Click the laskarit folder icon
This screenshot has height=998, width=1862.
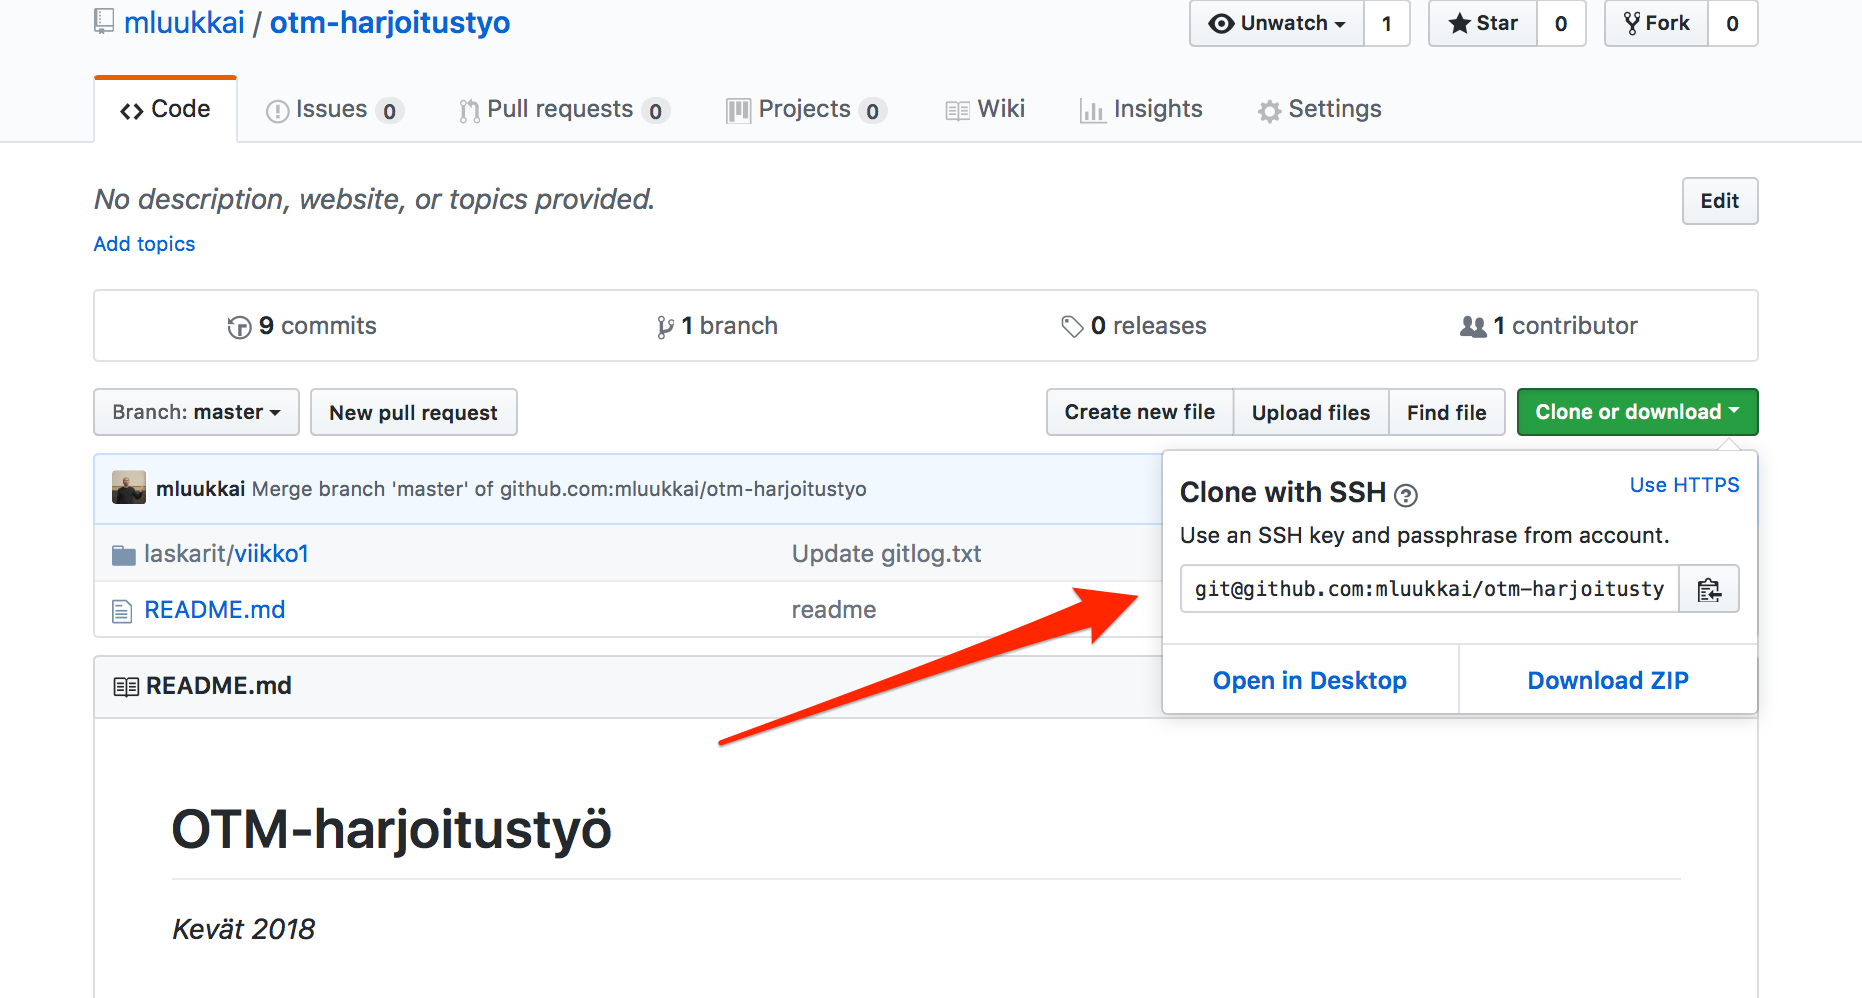(124, 555)
